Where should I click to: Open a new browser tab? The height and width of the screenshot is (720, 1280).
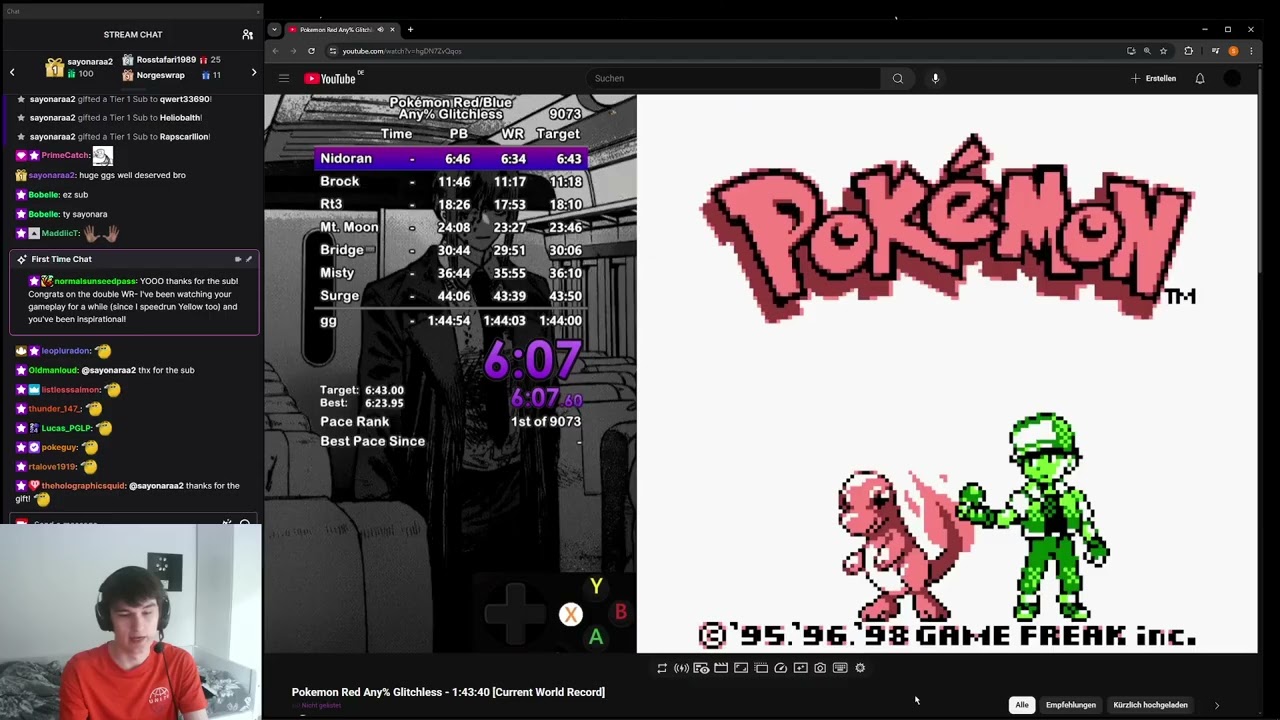tap(410, 29)
